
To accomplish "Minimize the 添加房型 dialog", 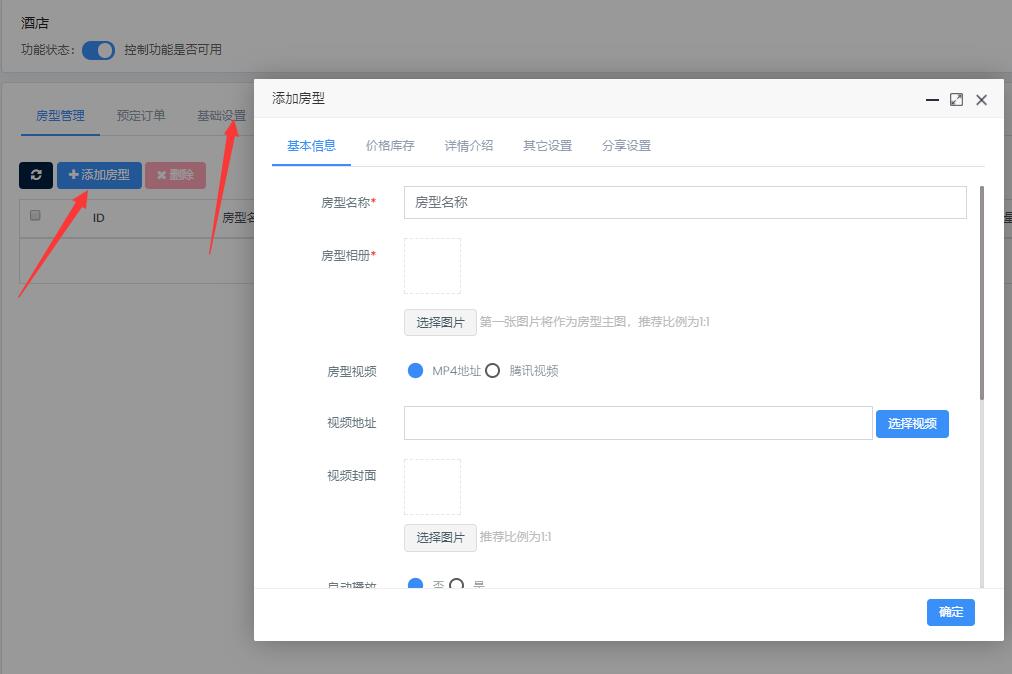I will pos(932,100).
